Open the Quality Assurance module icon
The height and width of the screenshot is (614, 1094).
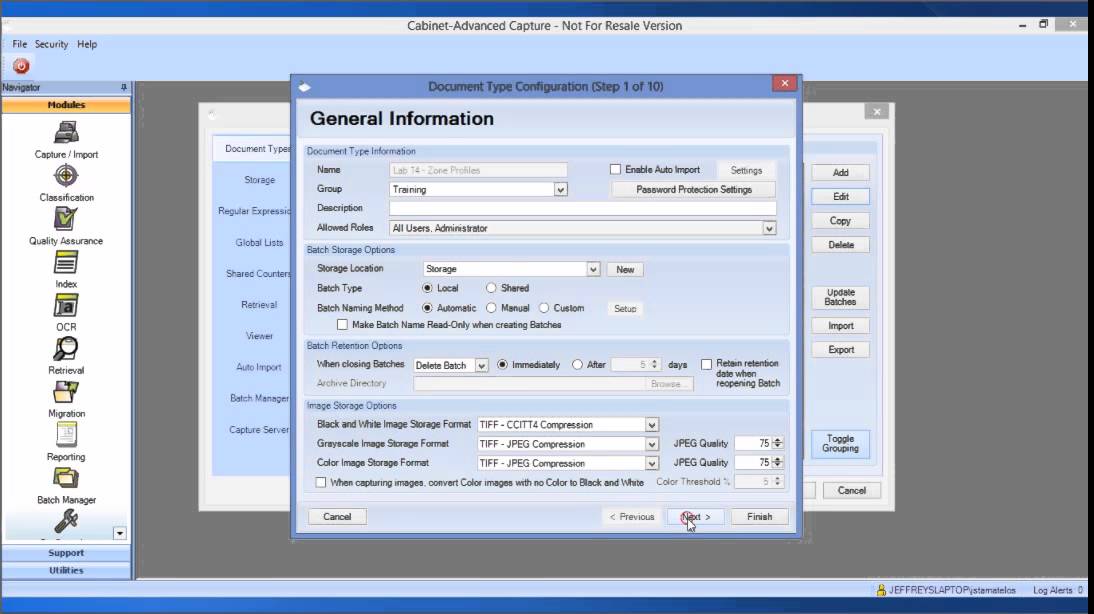pyautogui.click(x=66, y=218)
